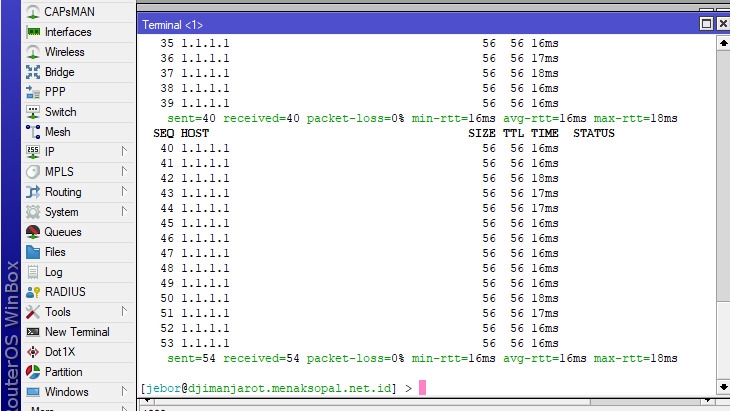Click the Bridge icon

[33, 72]
